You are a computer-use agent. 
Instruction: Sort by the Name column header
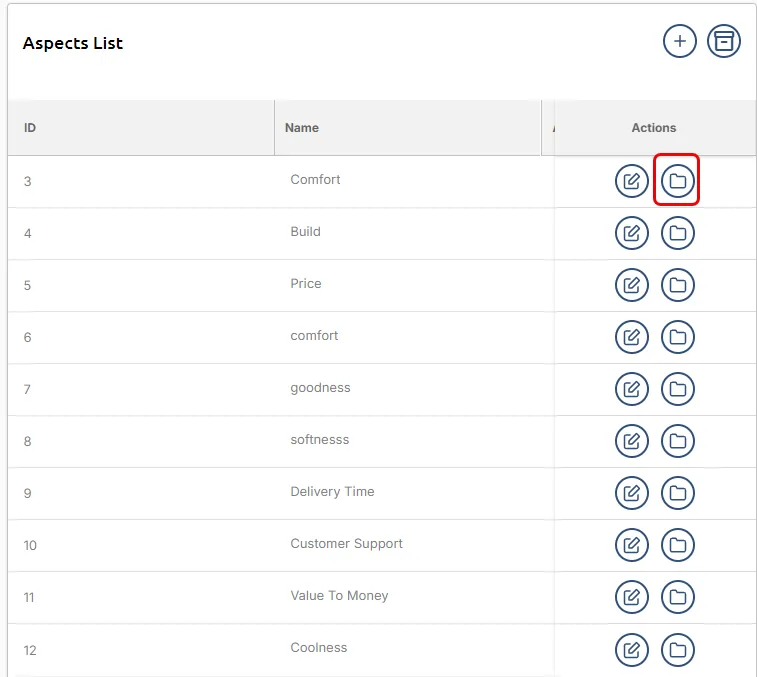point(407,127)
